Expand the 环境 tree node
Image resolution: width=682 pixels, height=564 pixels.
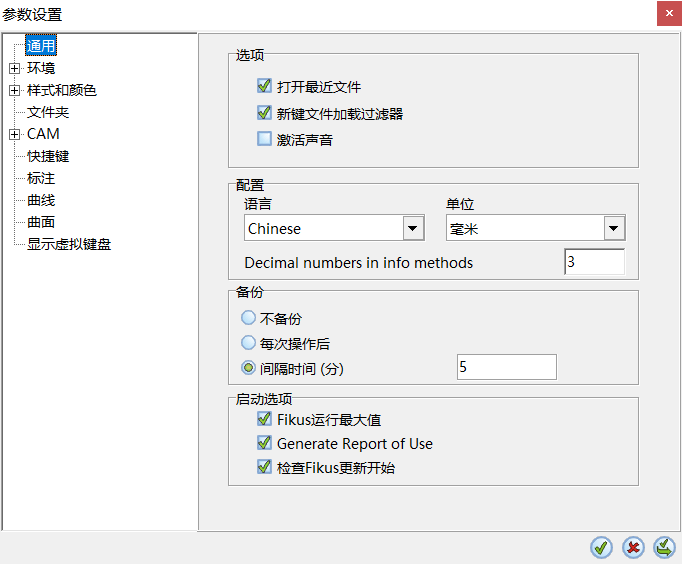14,68
